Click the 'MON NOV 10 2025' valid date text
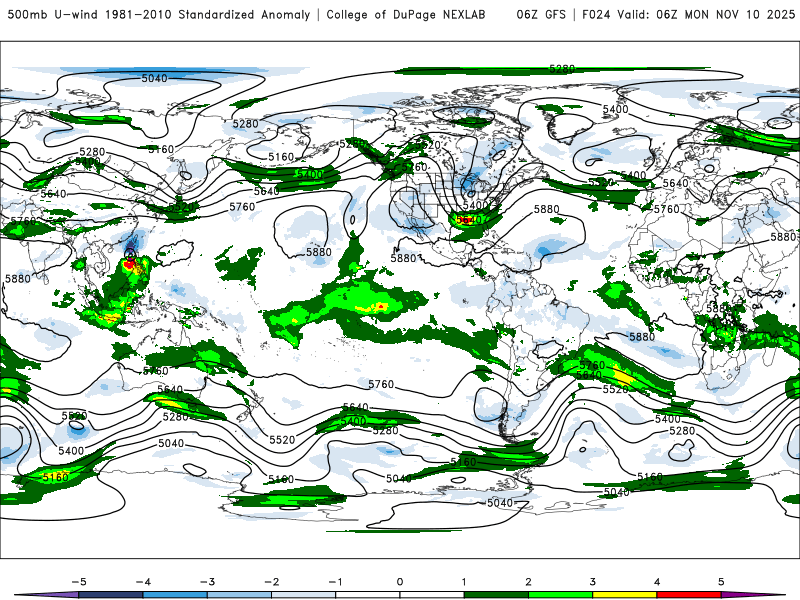This screenshot has width=800, height=600. tap(739, 15)
